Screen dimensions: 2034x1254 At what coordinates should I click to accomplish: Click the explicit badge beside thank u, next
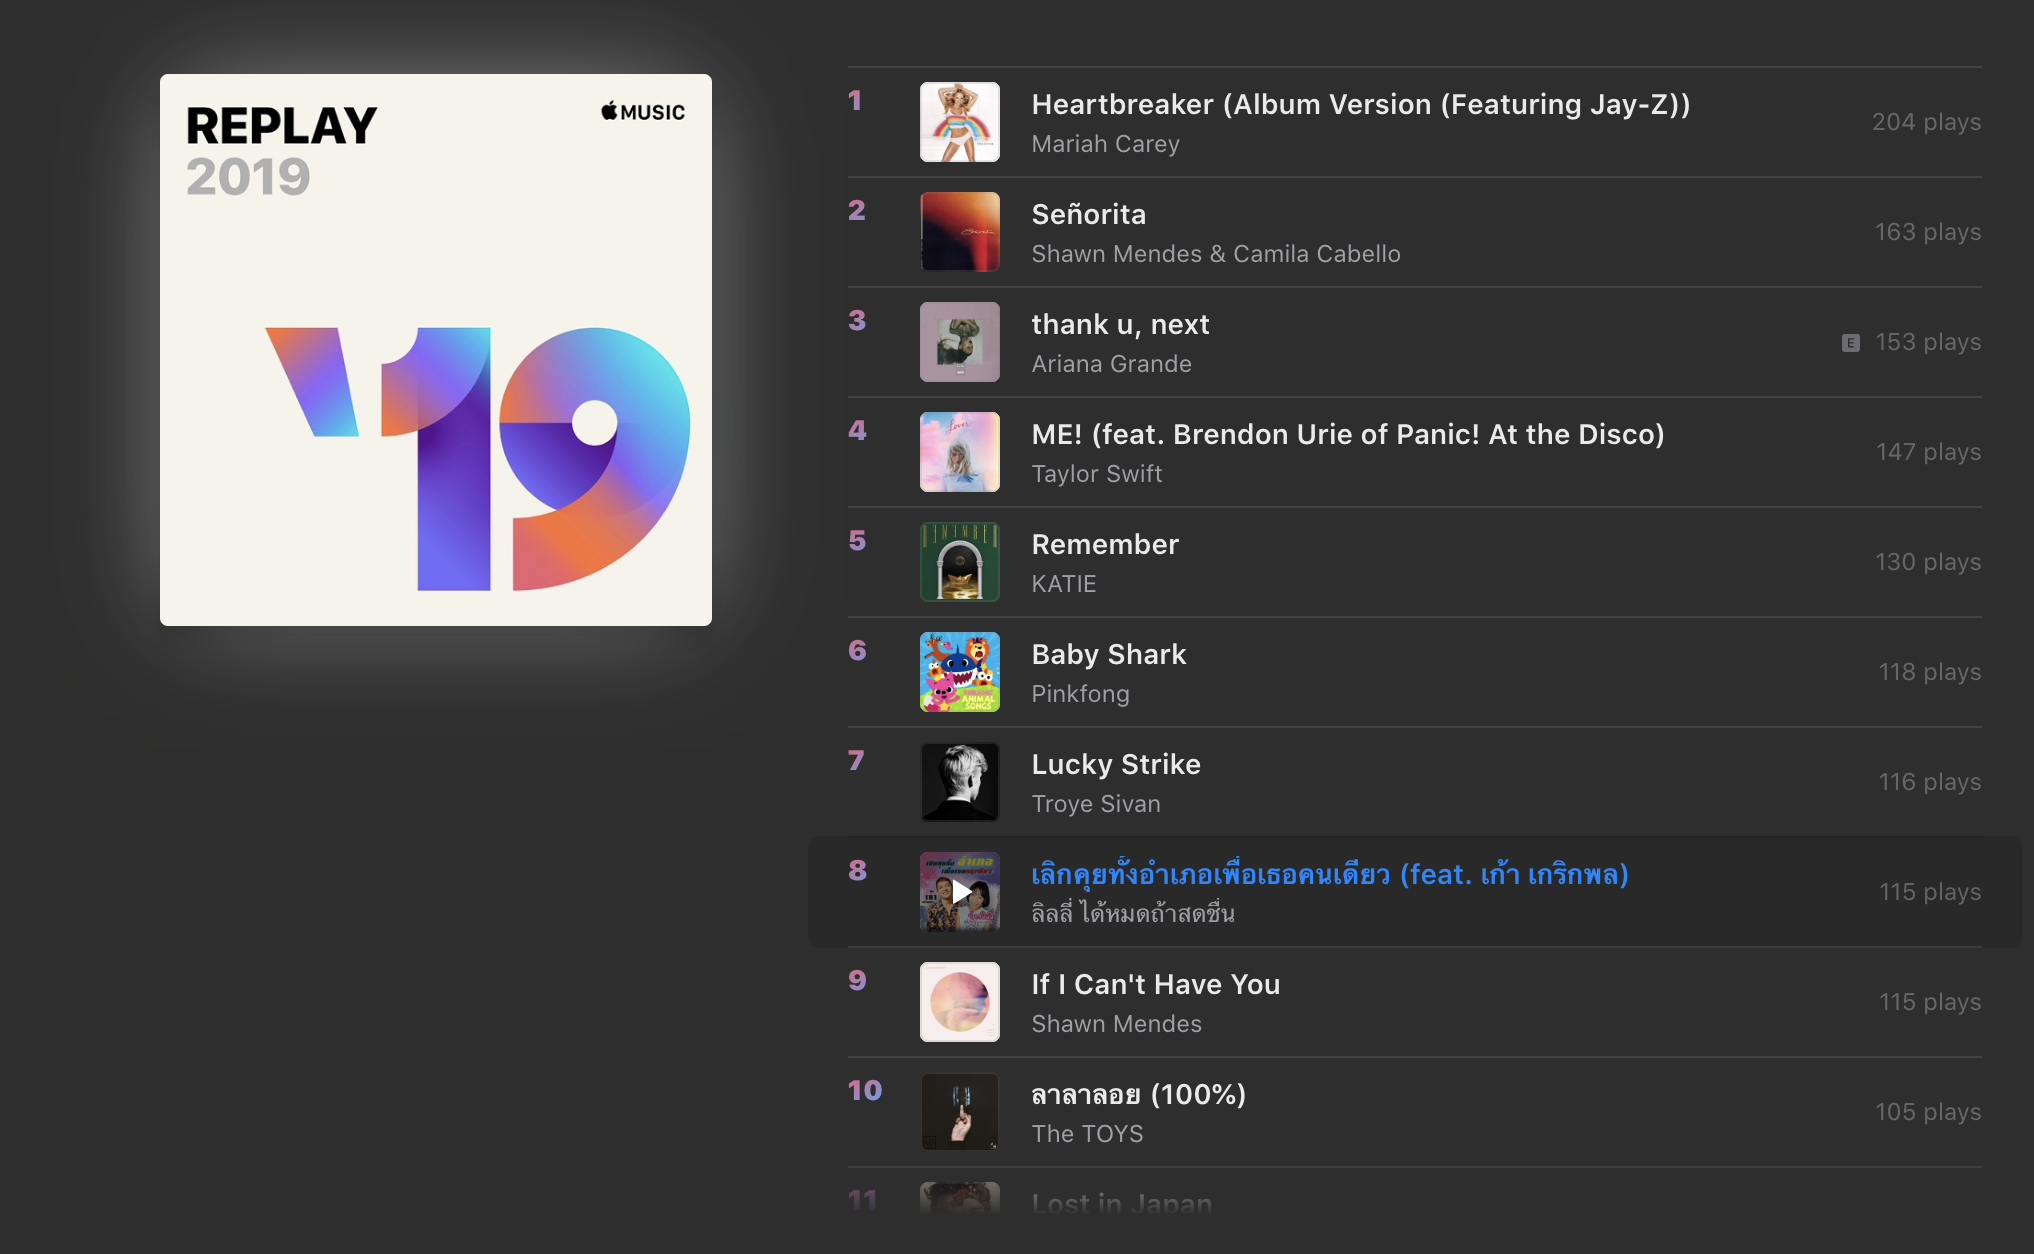pos(1850,343)
